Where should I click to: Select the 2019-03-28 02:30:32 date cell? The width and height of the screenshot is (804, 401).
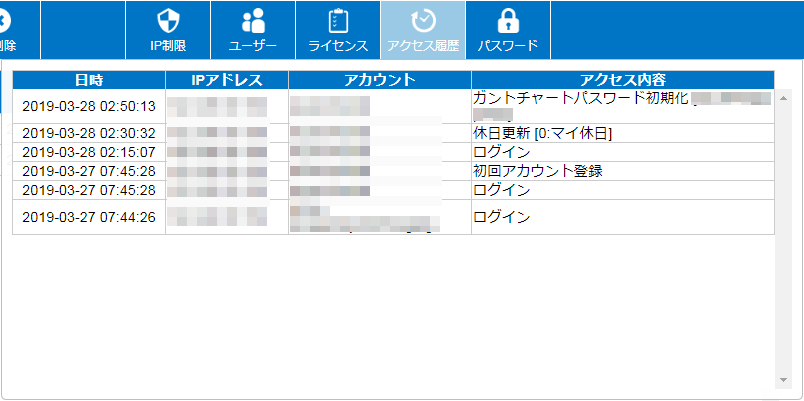[x=89, y=133]
